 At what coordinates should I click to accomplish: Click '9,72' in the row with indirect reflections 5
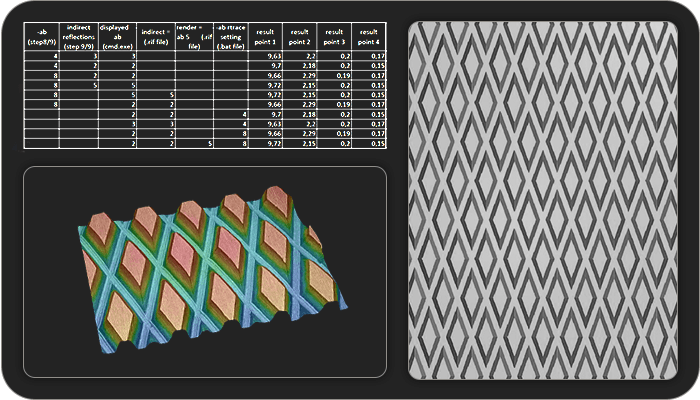click(x=274, y=85)
